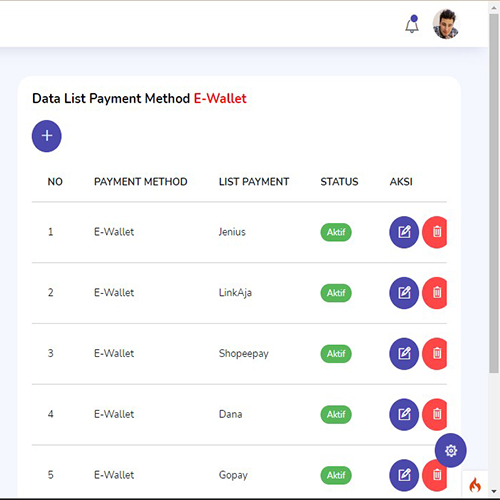Select the Shopeepay cell
The height and width of the screenshot is (500, 500).
click(244, 354)
